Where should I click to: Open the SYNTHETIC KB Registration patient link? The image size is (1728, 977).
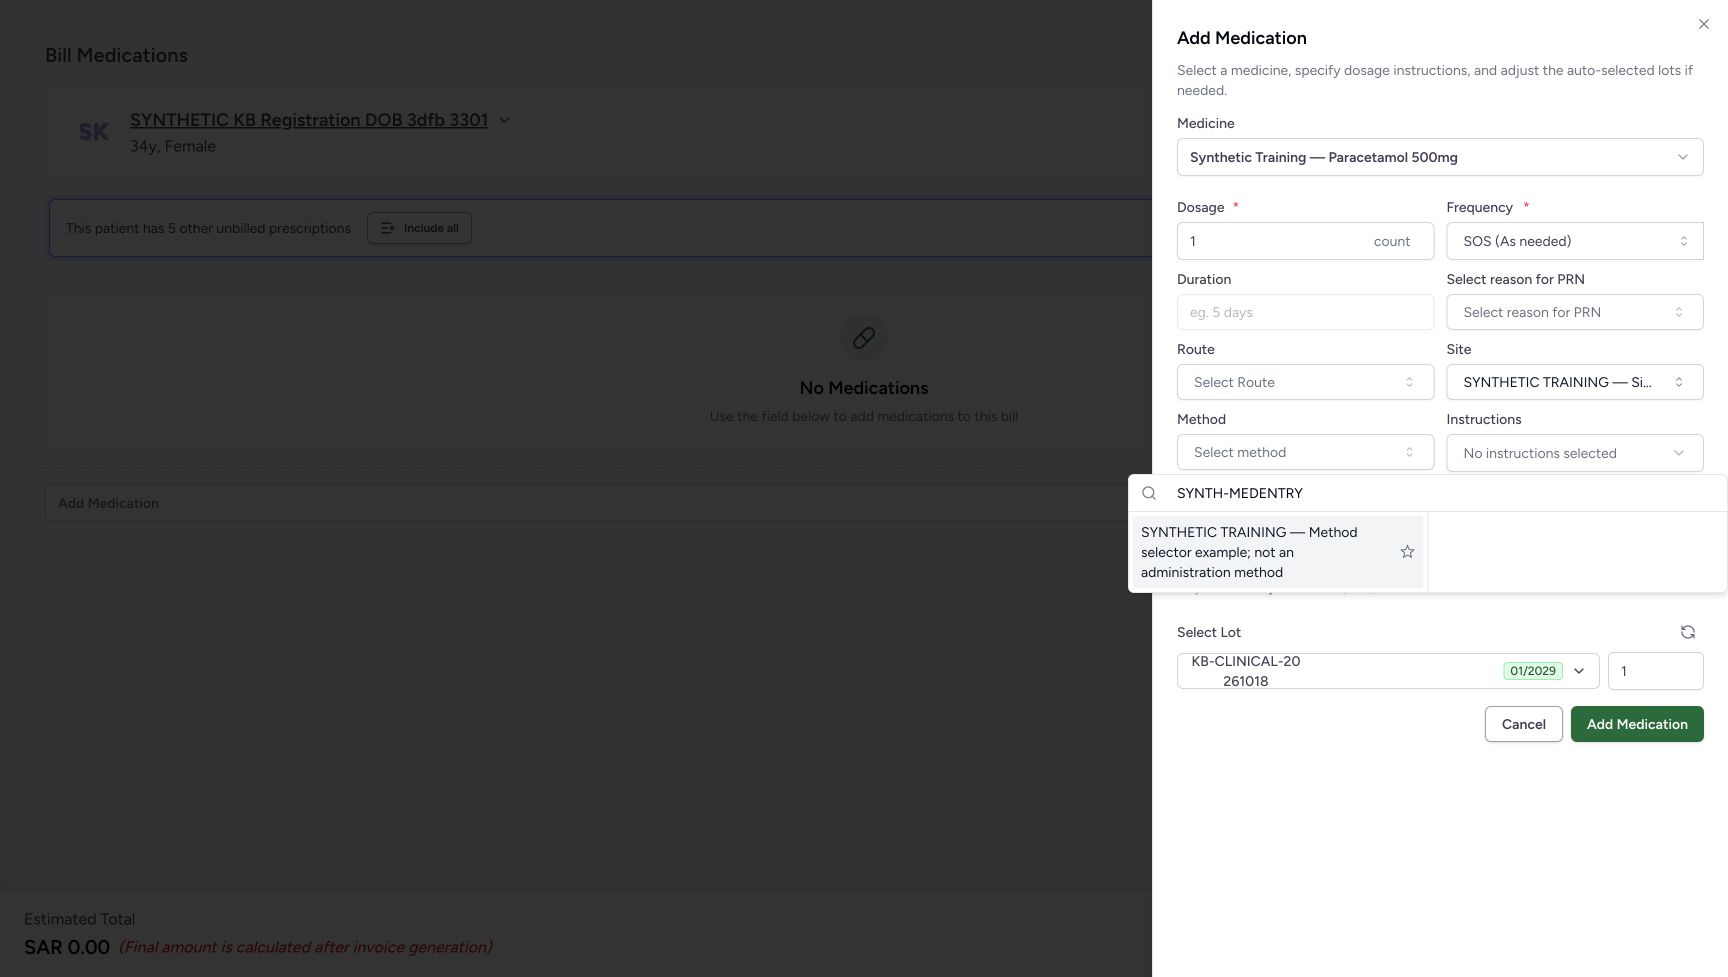tap(309, 120)
